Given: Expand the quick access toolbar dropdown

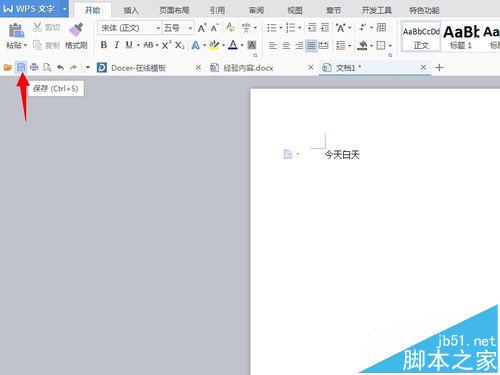Looking at the screenshot, I should [x=88, y=68].
